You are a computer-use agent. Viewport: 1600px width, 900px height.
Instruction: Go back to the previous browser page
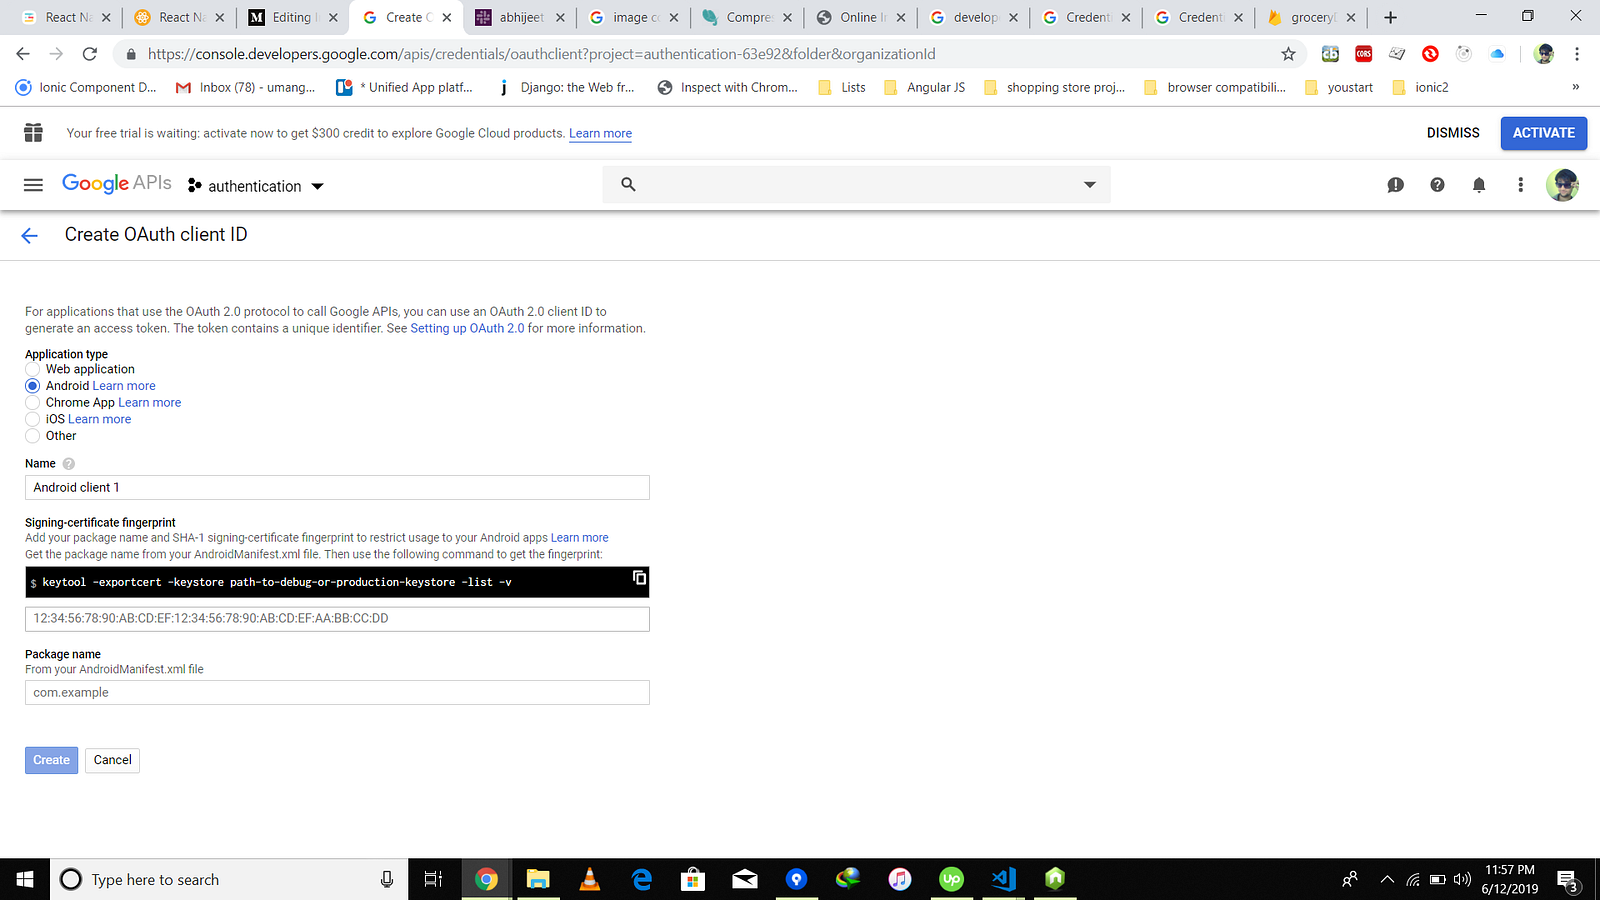pyautogui.click(x=23, y=54)
